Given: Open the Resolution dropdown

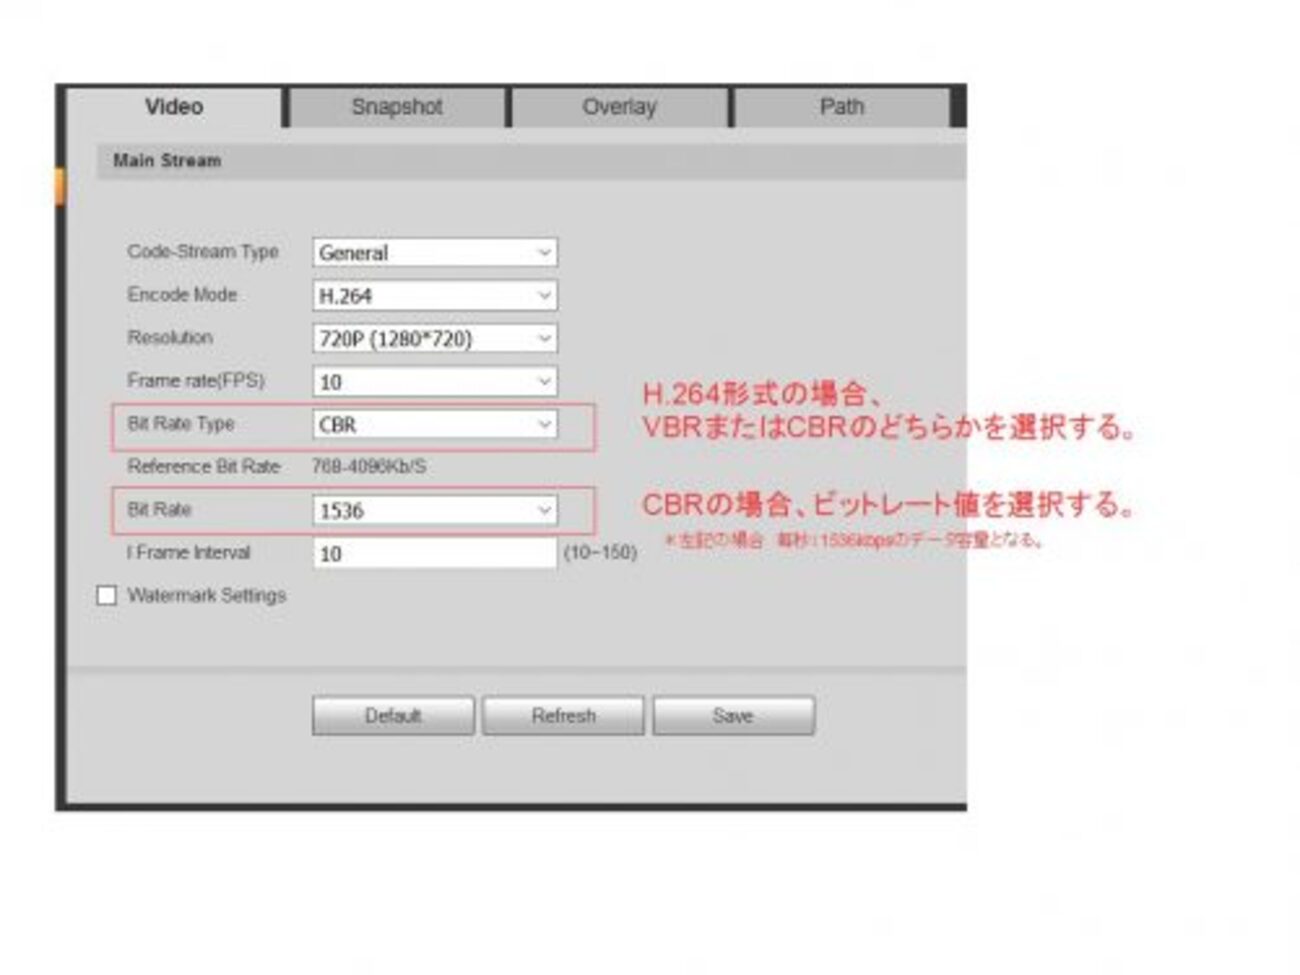Looking at the screenshot, I should (x=435, y=339).
